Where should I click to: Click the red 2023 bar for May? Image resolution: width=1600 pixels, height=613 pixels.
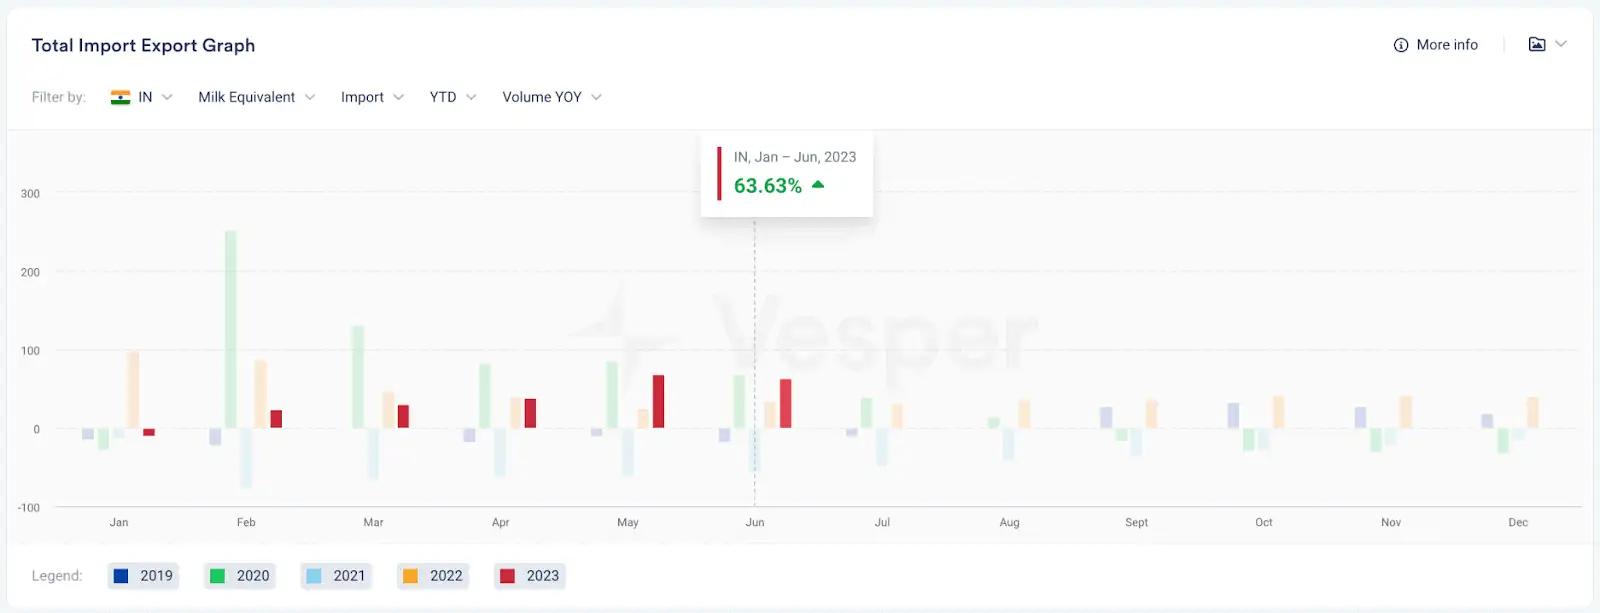coord(658,402)
